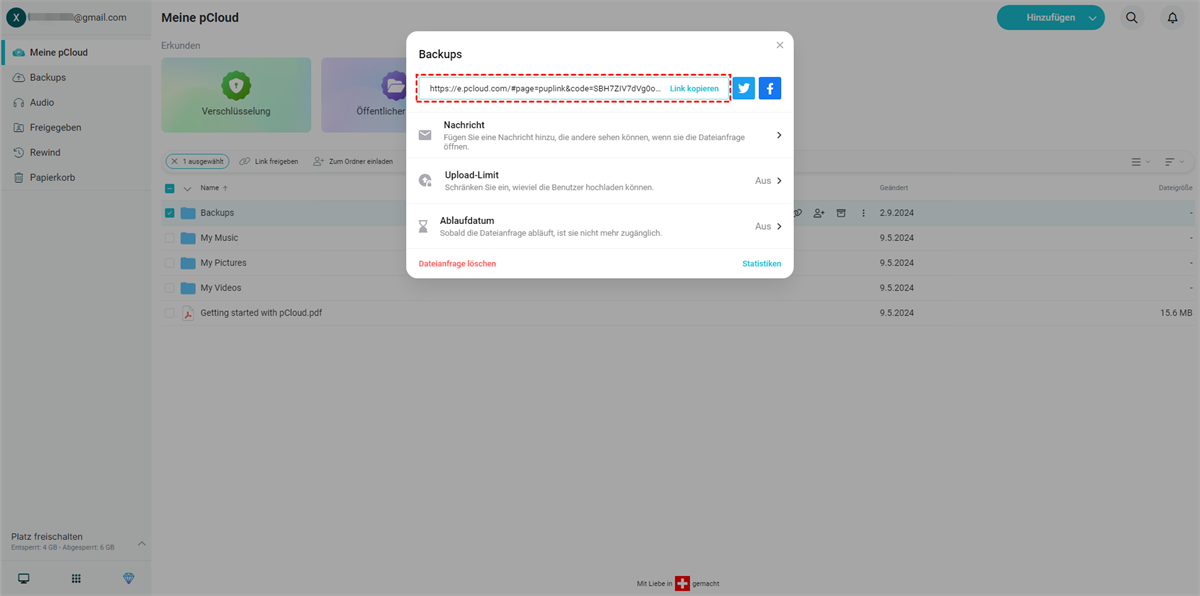Check the My Videos checkbox

click(170, 288)
